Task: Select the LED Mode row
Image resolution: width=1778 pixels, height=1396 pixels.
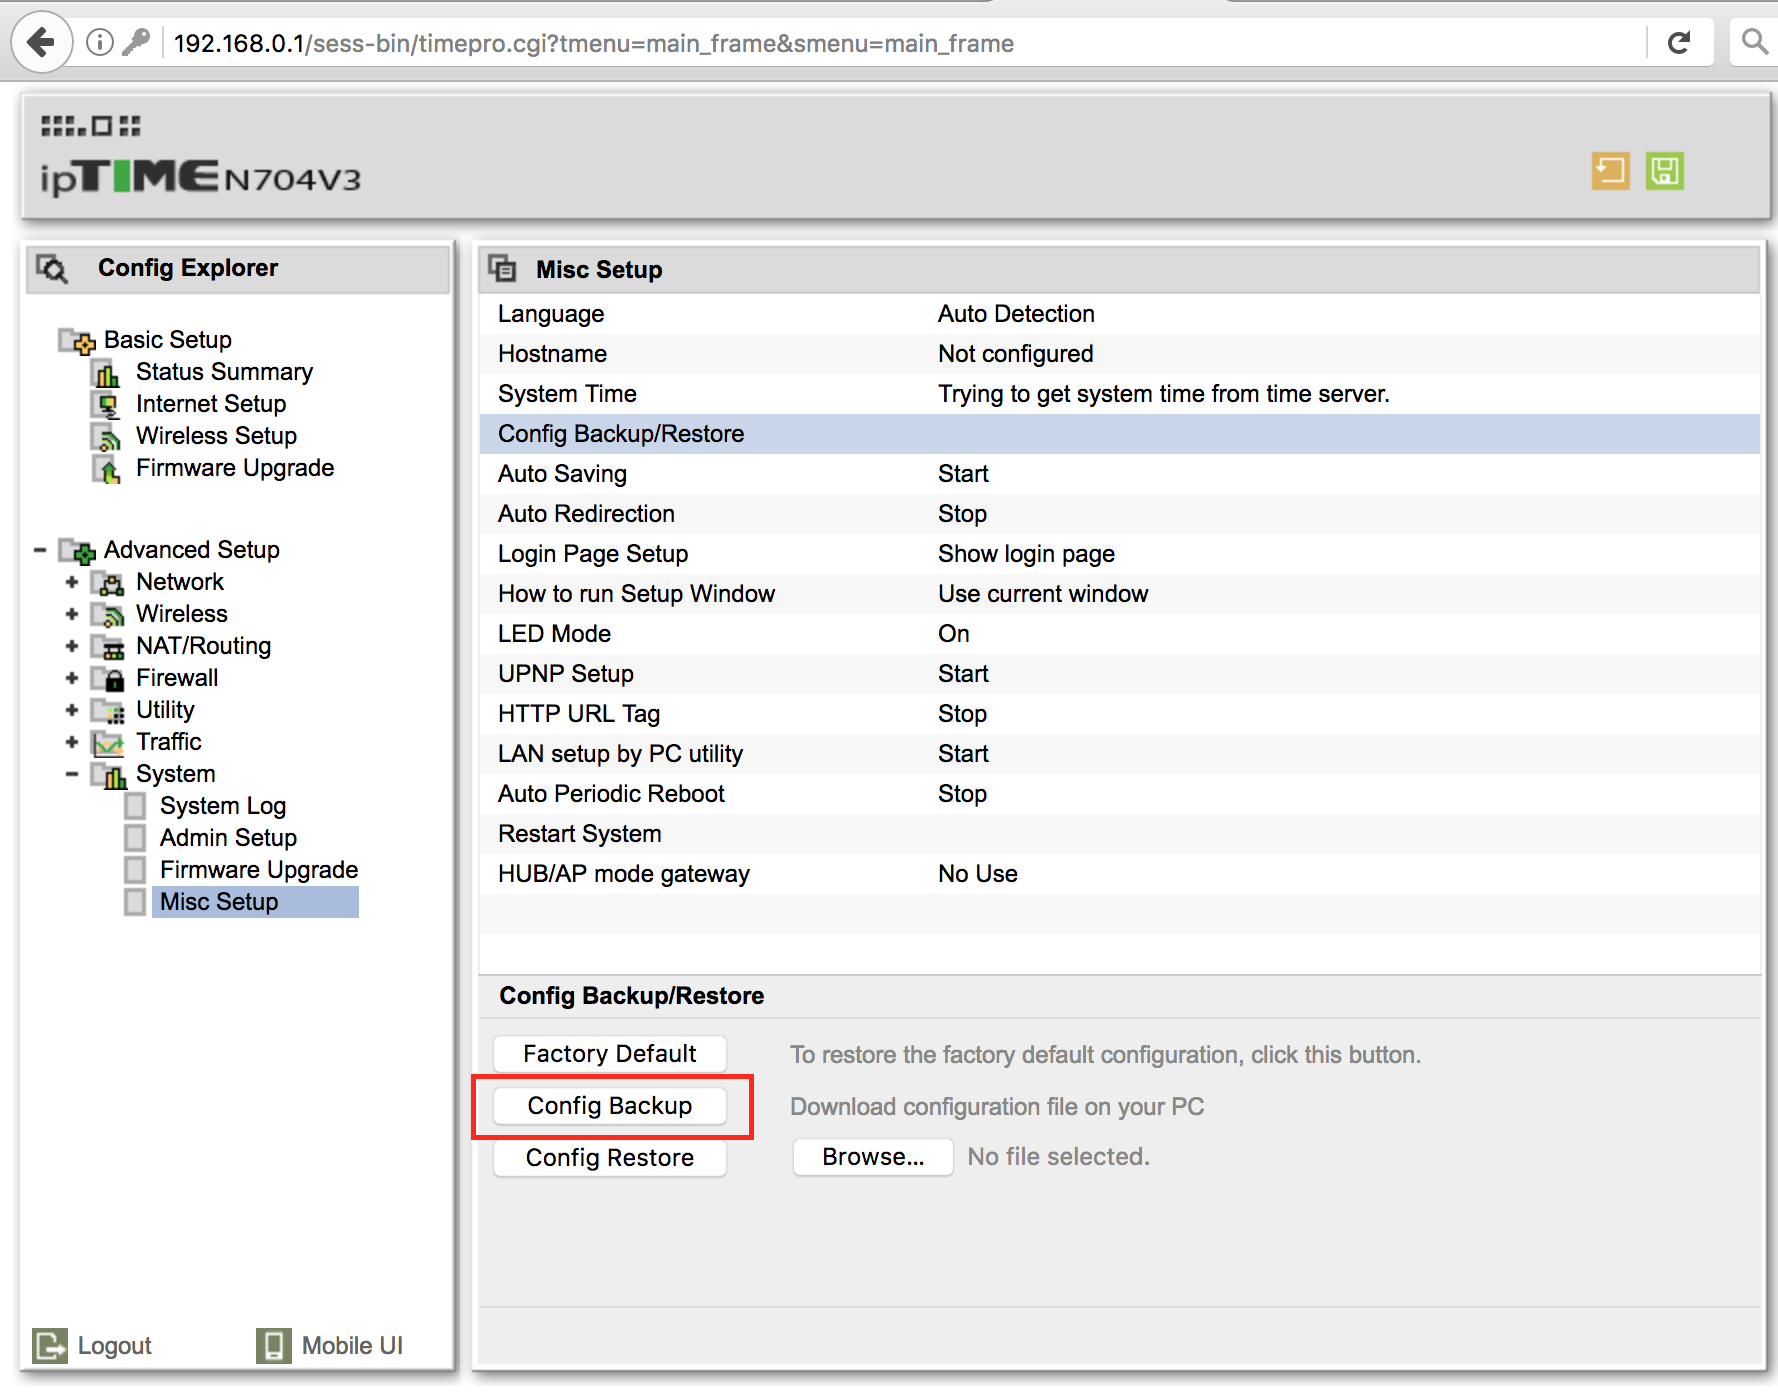Action: (1119, 634)
